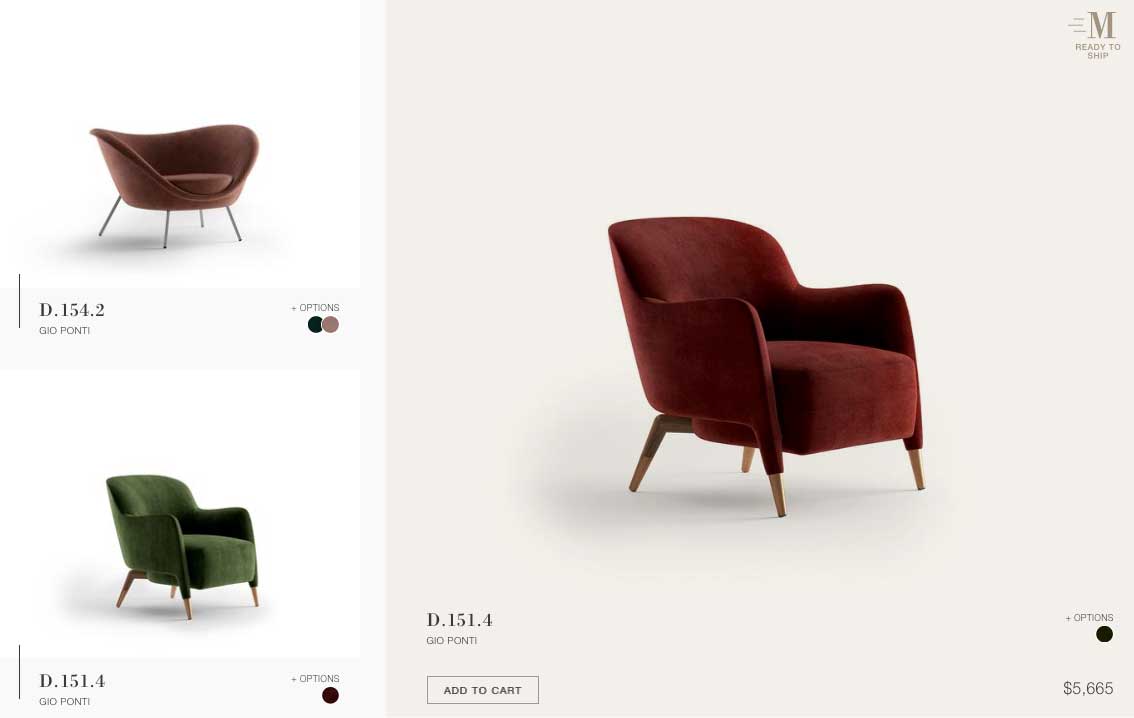Screen dimensions: 1134x718
Task: Click Gio Ponti designer in featured panel
Action: click(451, 641)
